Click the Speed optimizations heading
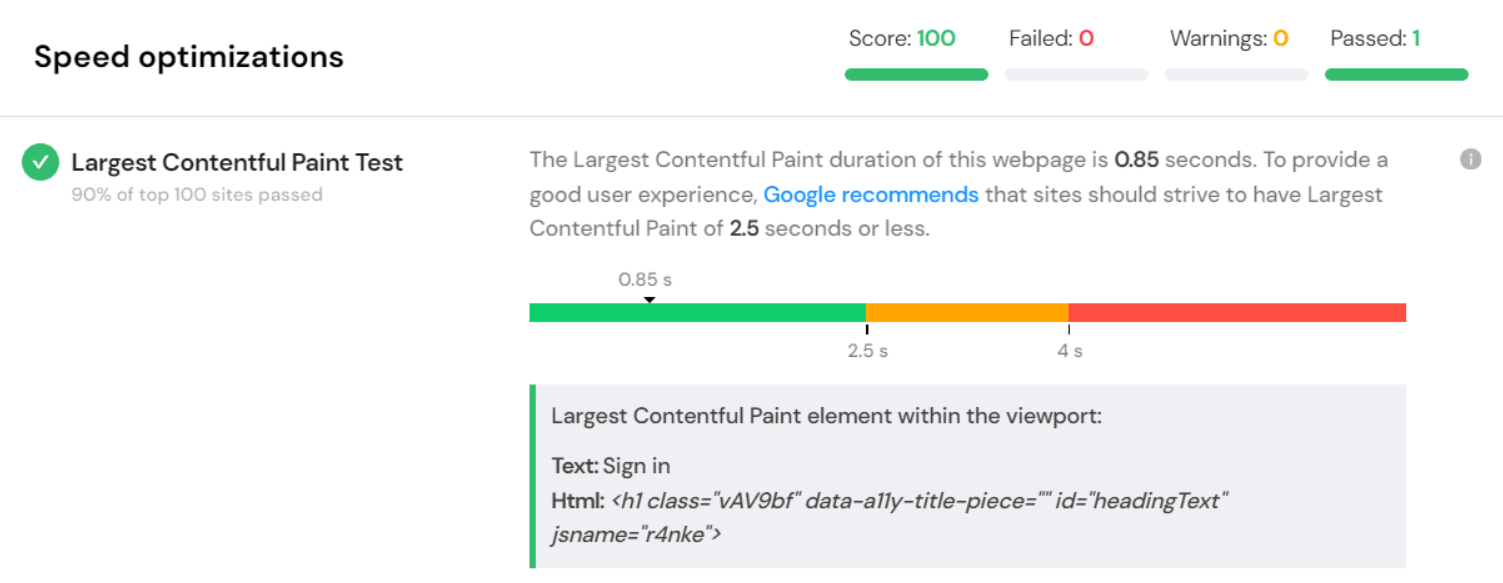Screen dimensions: 1503x583 (189, 57)
